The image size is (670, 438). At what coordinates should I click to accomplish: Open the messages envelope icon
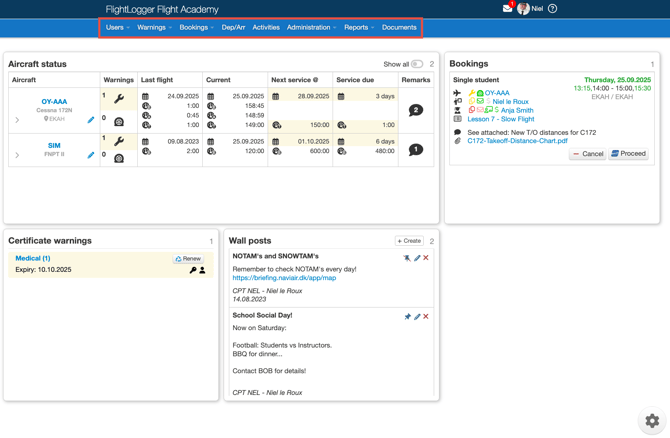(x=507, y=9)
